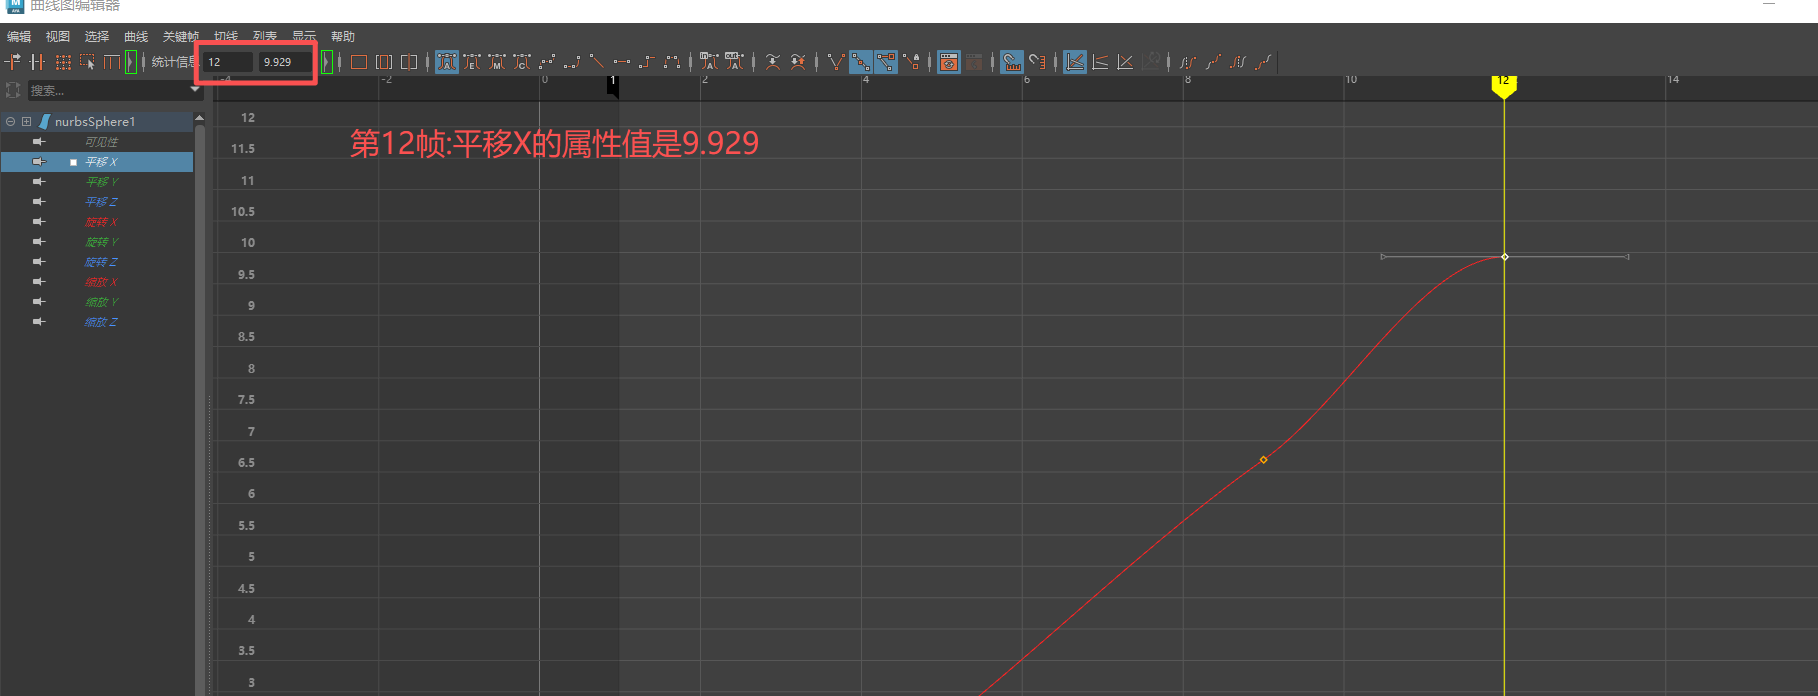This screenshot has width=1818, height=696.
Task: Apply Linear tangents icon
Action: click(x=597, y=62)
